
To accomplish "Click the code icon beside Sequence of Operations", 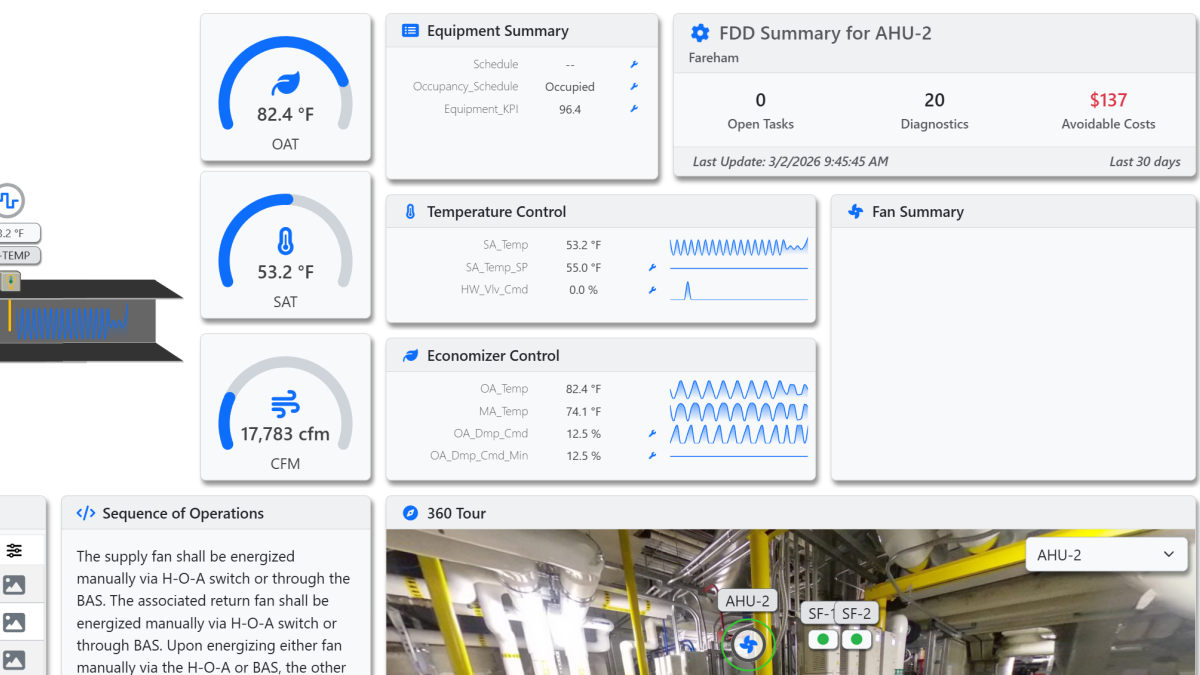I will coord(86,512).
